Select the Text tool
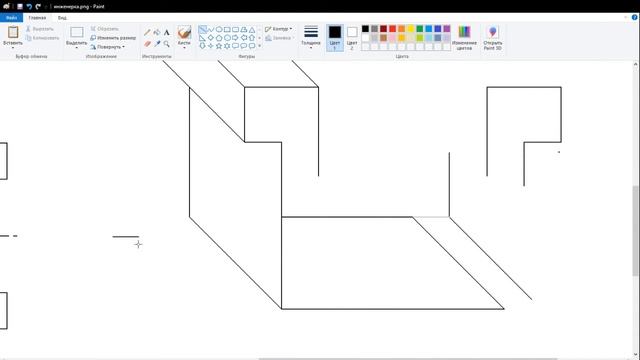Image resolution: width=640 pixels, height=360 pixels. point(167,32)
